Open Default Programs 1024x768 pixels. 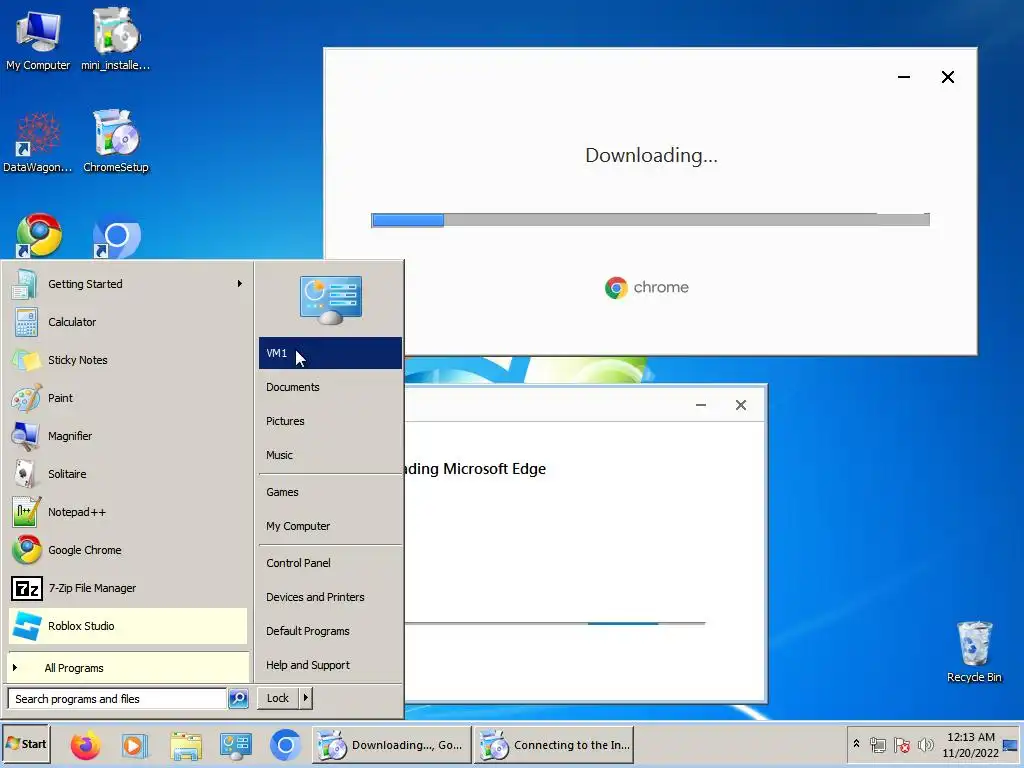330,631
